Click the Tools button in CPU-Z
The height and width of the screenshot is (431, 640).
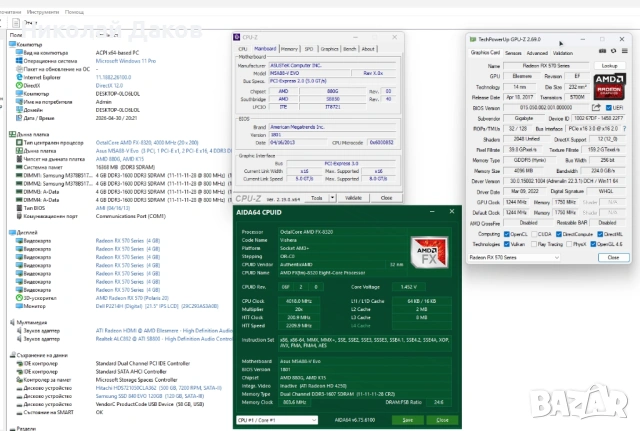pyautogui.click(x=317, y=198)
